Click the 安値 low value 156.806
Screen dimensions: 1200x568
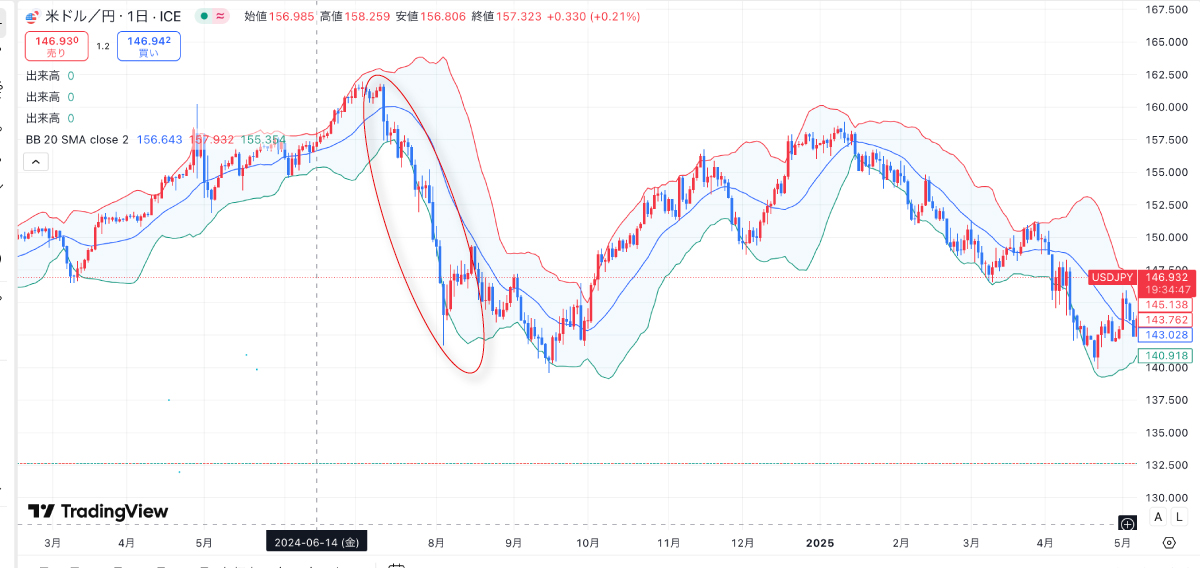(x=442, y=16)
